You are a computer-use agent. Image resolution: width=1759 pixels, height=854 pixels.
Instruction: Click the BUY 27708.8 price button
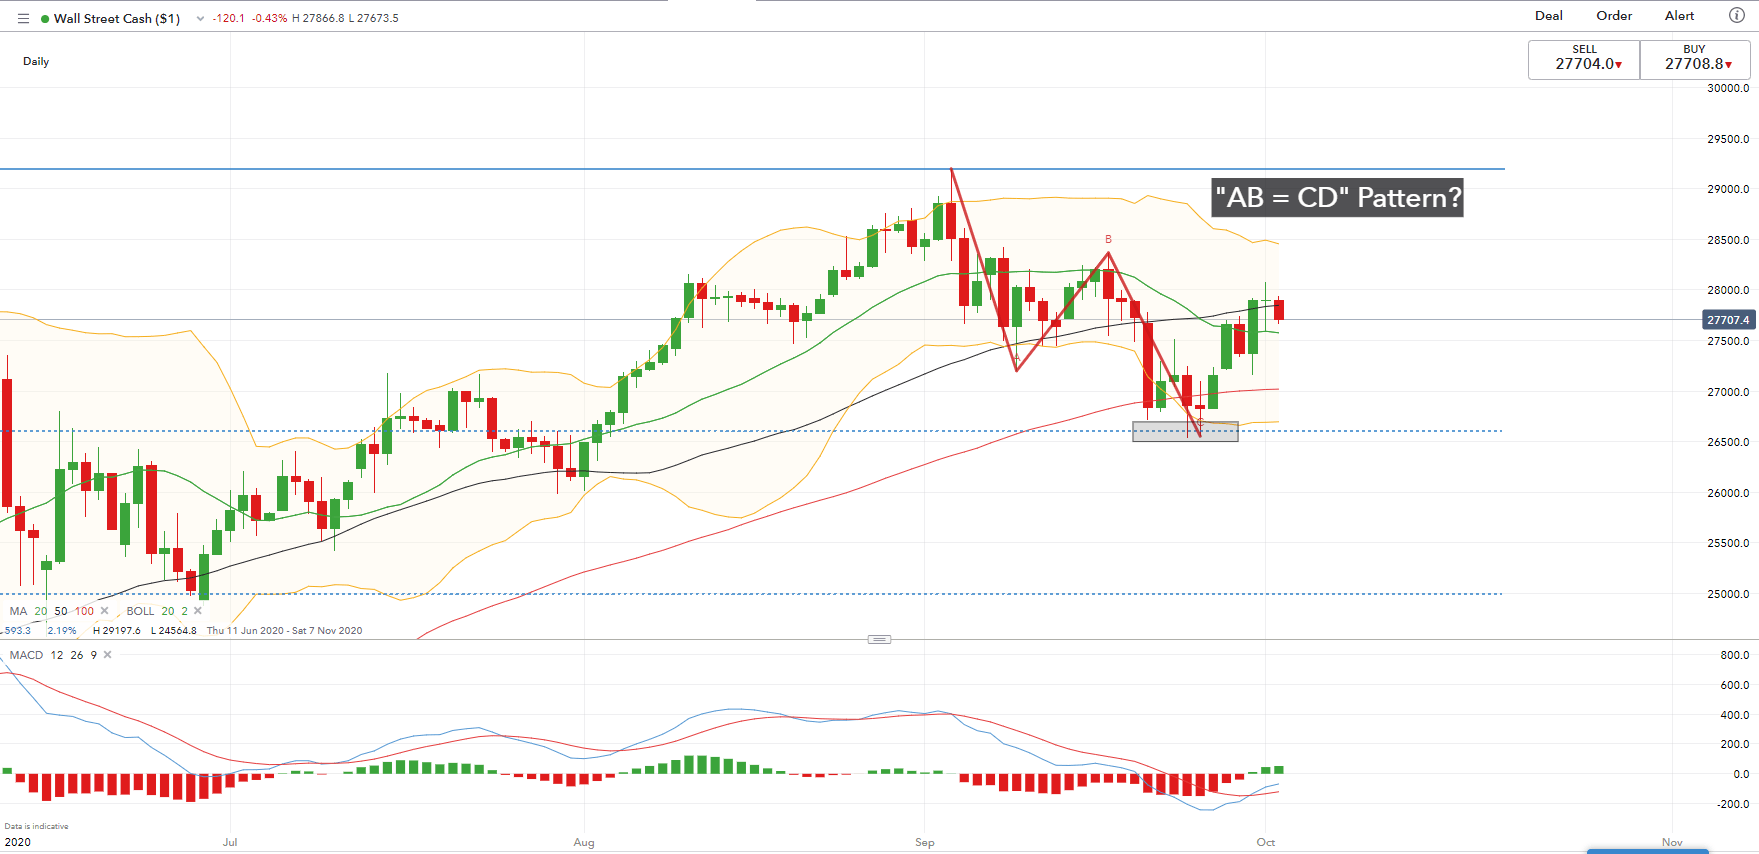1695,59
